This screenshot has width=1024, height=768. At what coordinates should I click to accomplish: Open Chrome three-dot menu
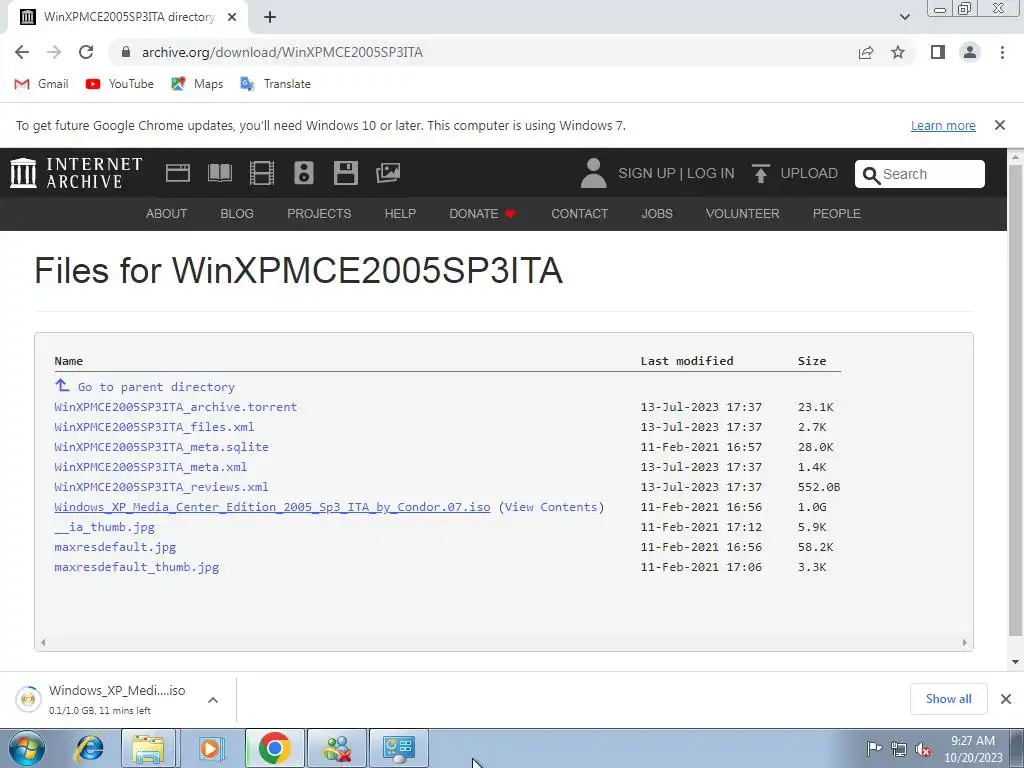pyautogui.click(x=1002, y=52)
